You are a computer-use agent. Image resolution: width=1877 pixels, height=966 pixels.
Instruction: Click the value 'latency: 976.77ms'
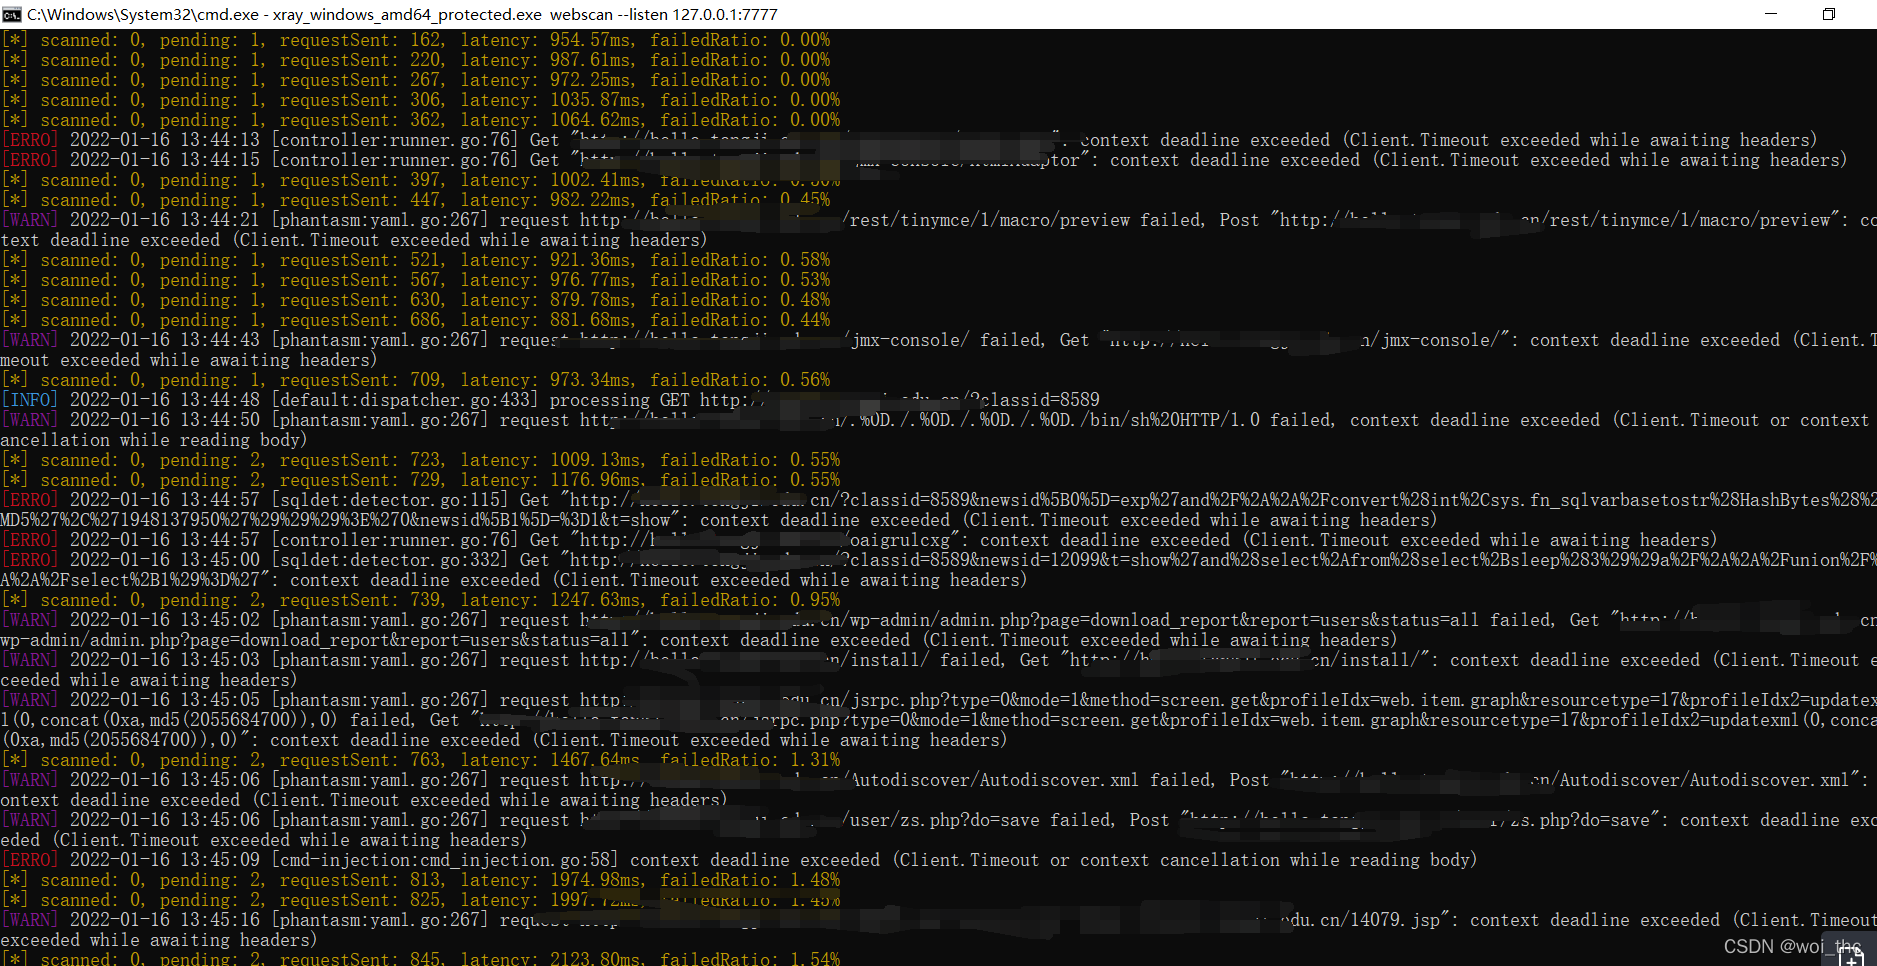pyautogui.click(x=545, y=280)
